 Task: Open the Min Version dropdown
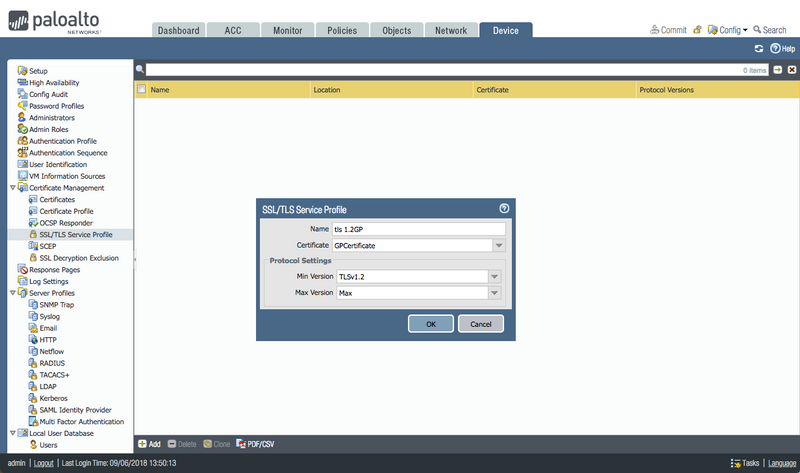coord(494,277)
